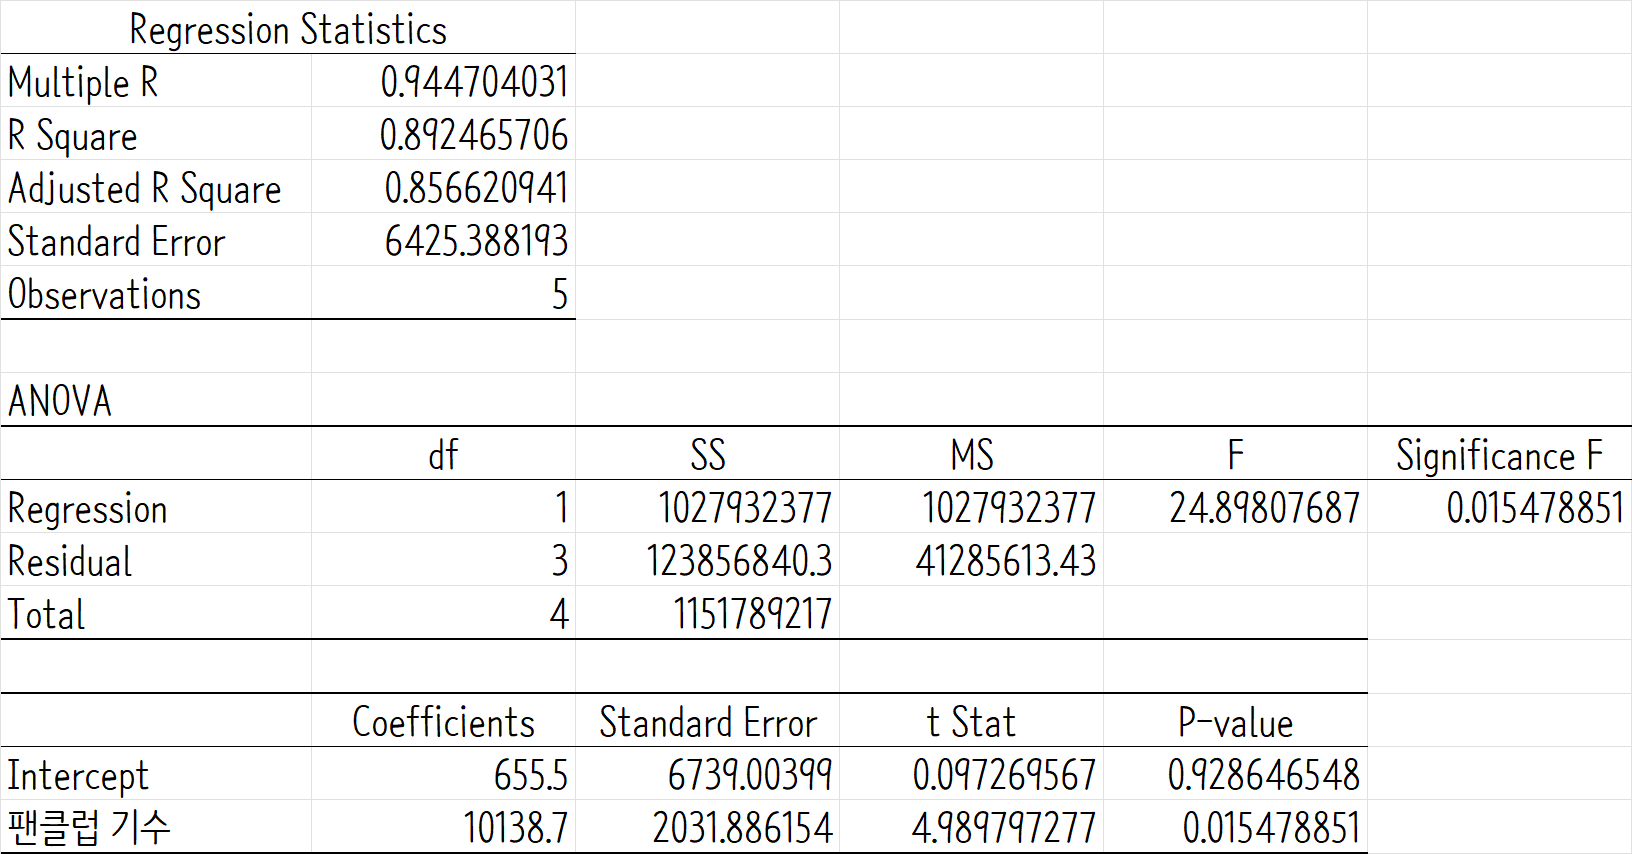Click the Intercept row label
1632x854 pixels.
coord(78,776)
